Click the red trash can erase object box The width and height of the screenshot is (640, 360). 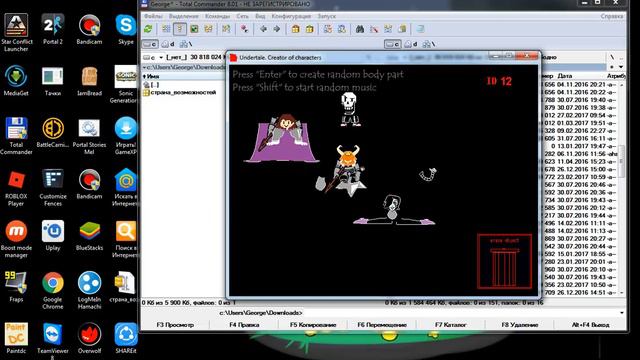(504, 261)
